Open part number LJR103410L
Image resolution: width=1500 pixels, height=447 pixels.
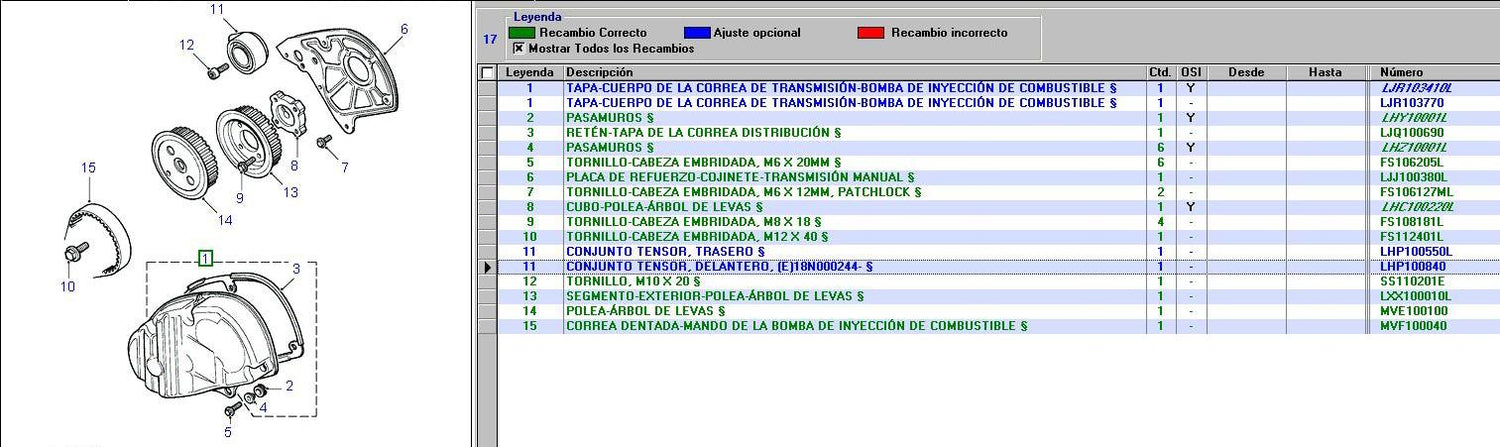[x=1416, y=88]
